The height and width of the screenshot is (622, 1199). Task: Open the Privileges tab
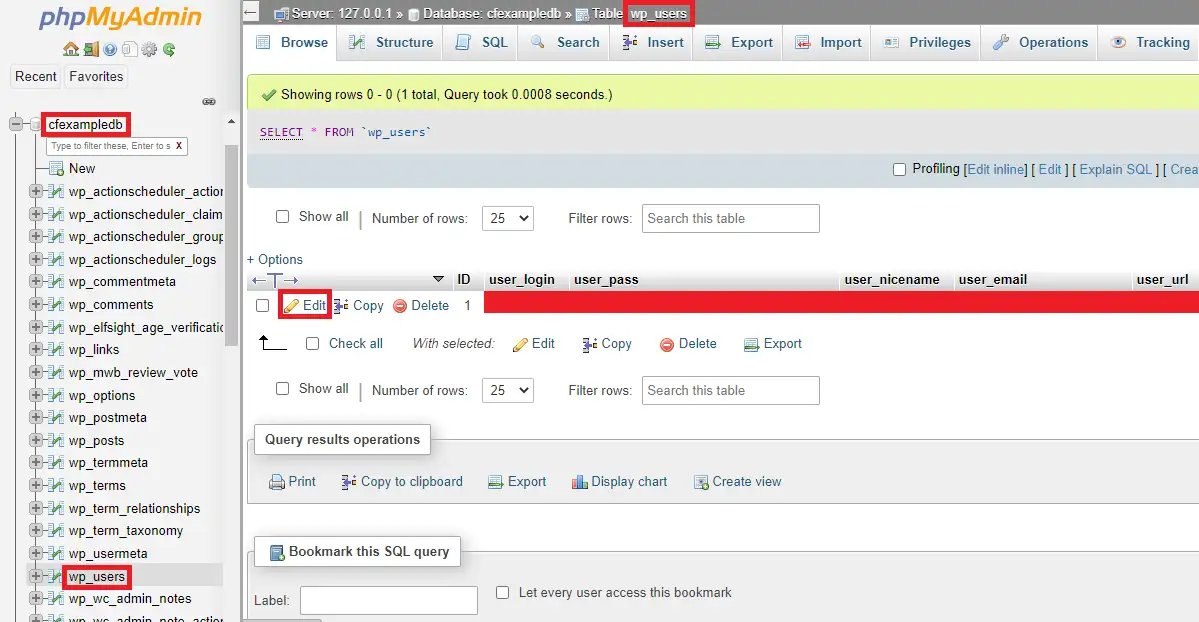926,43
